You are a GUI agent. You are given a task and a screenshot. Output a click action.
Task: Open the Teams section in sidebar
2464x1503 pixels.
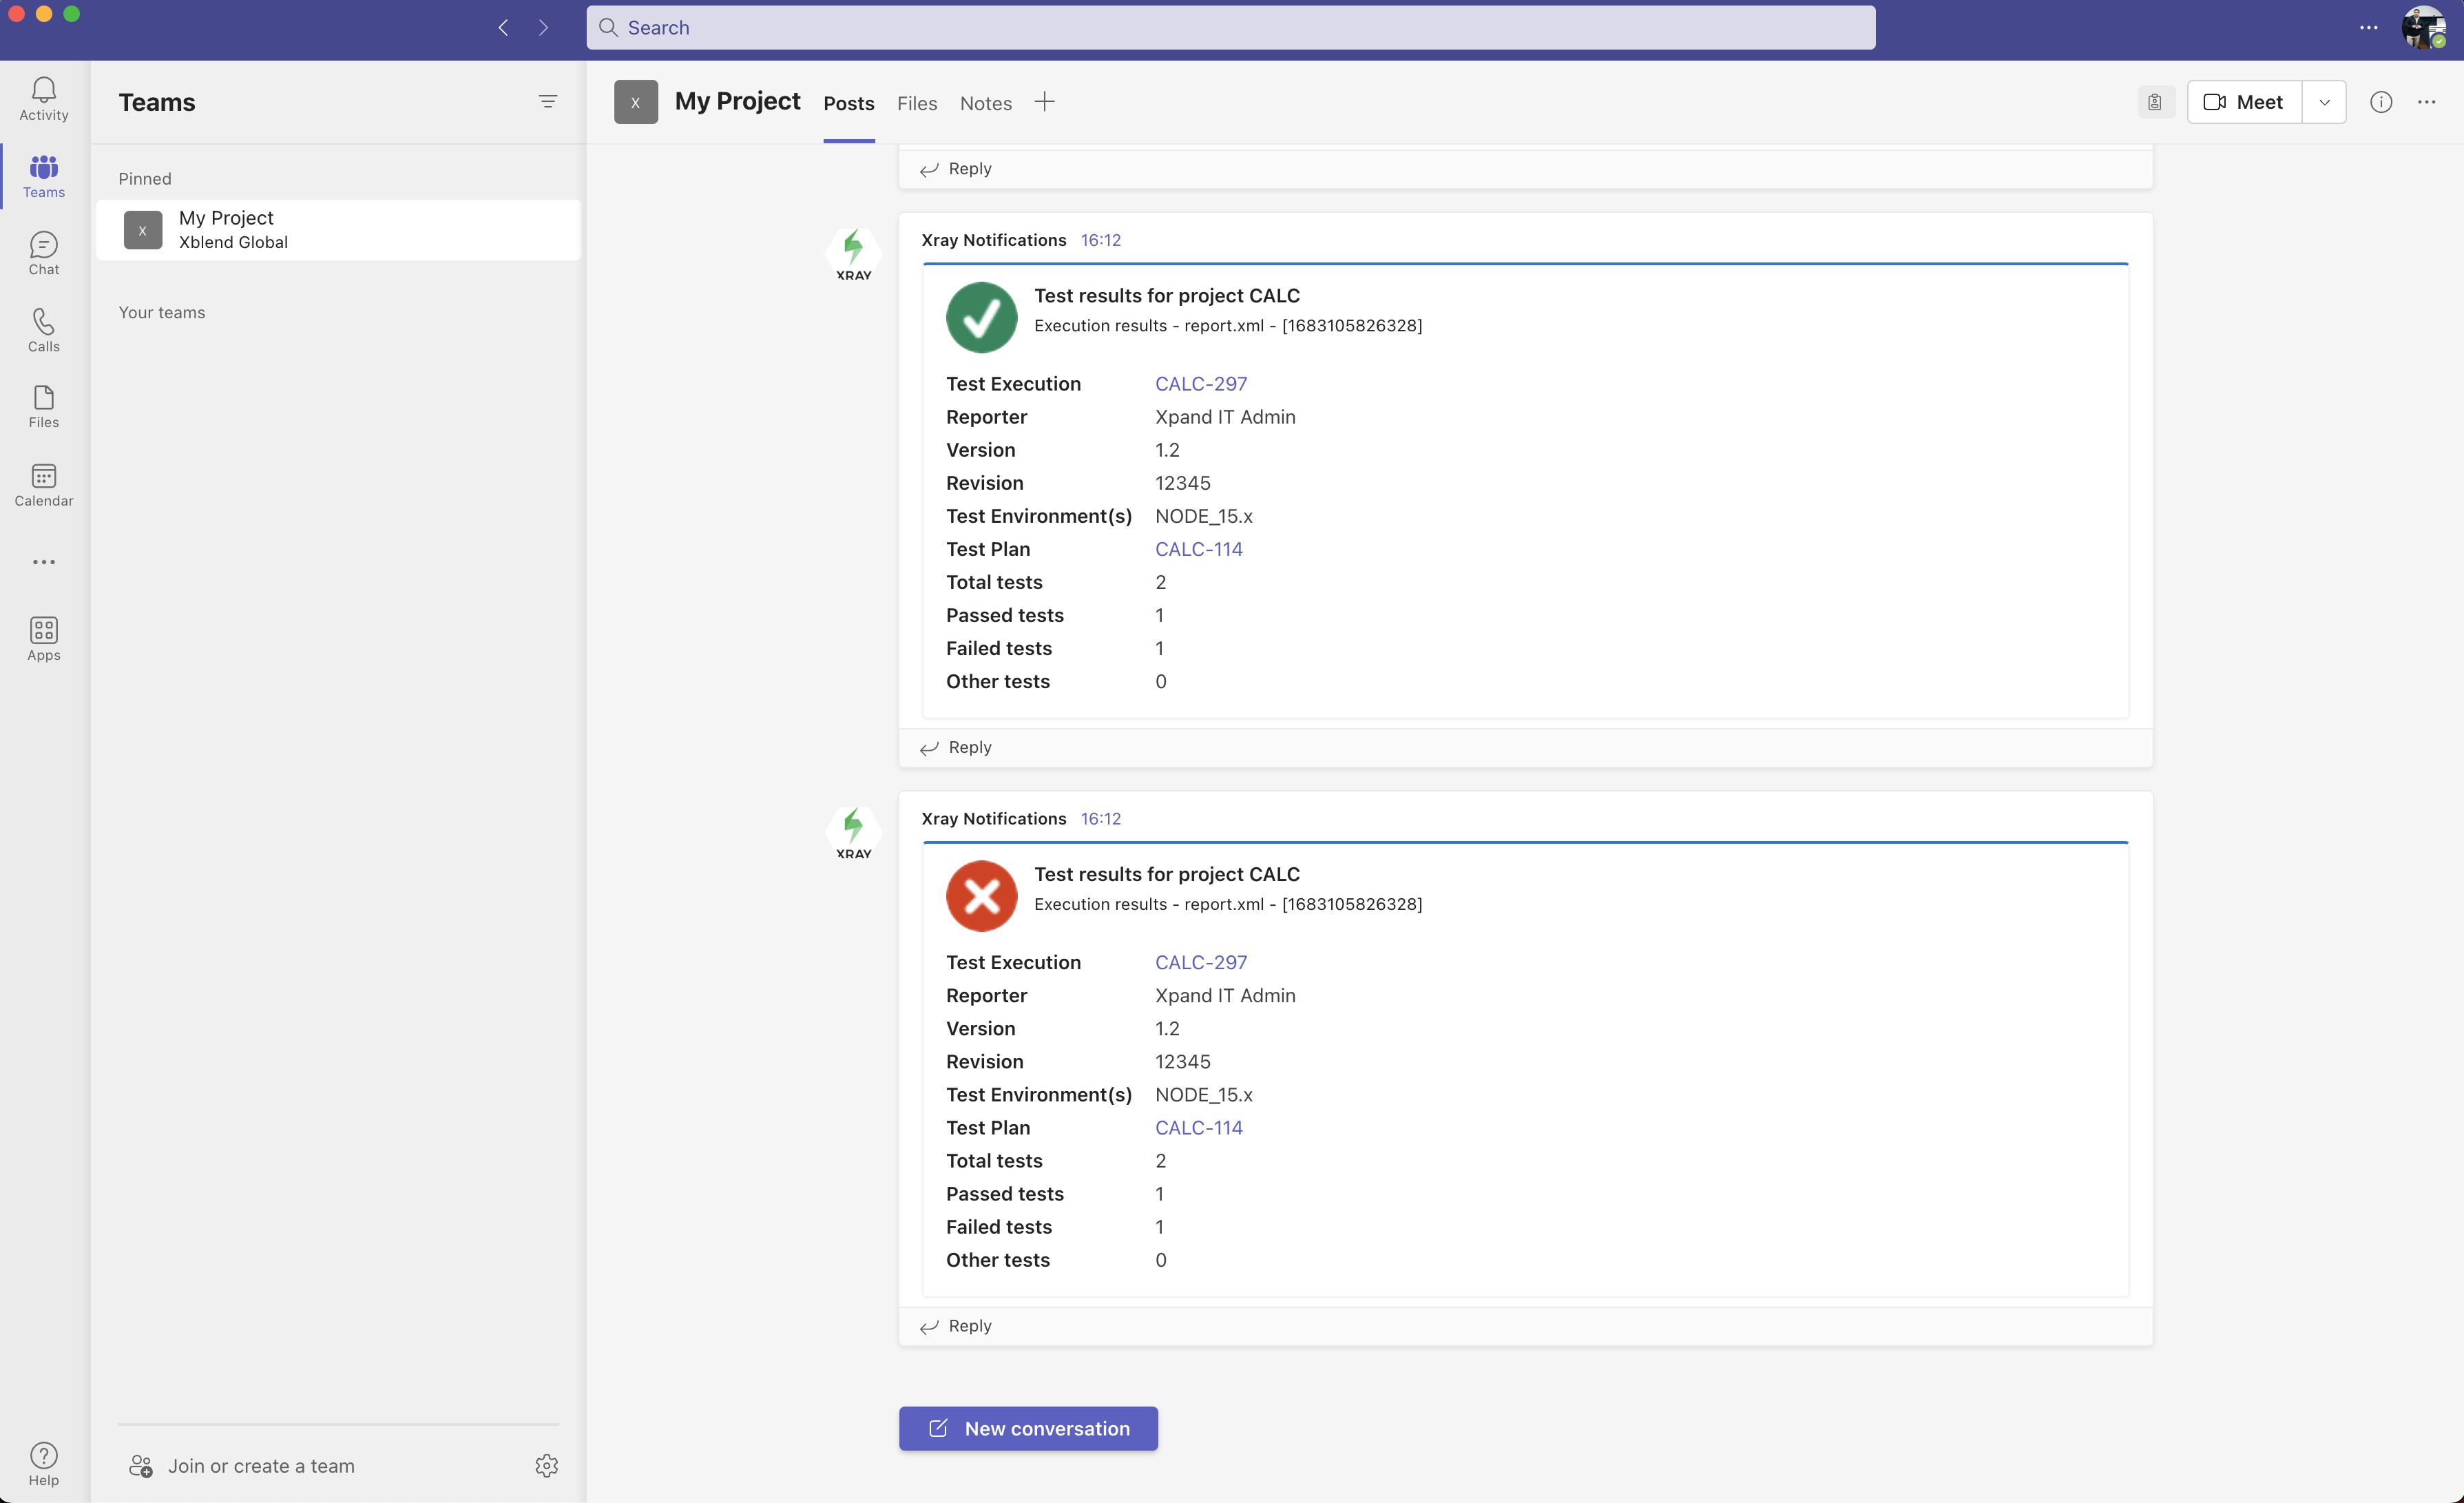pos(44,176)
